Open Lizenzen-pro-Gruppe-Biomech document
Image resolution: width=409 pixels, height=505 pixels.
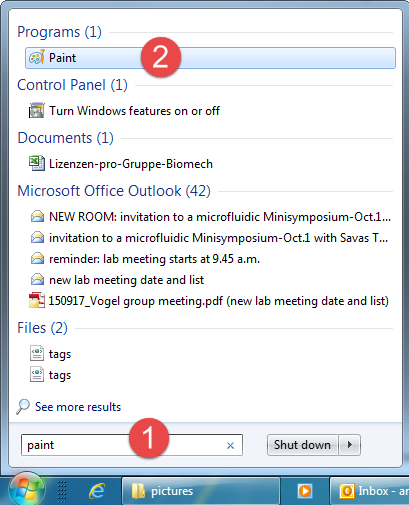[131, 164]
